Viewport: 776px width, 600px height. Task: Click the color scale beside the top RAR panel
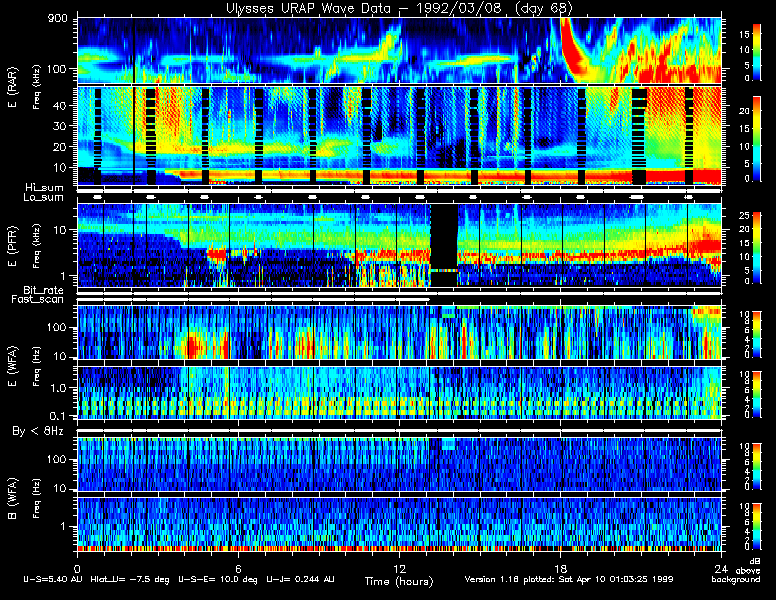757,52
